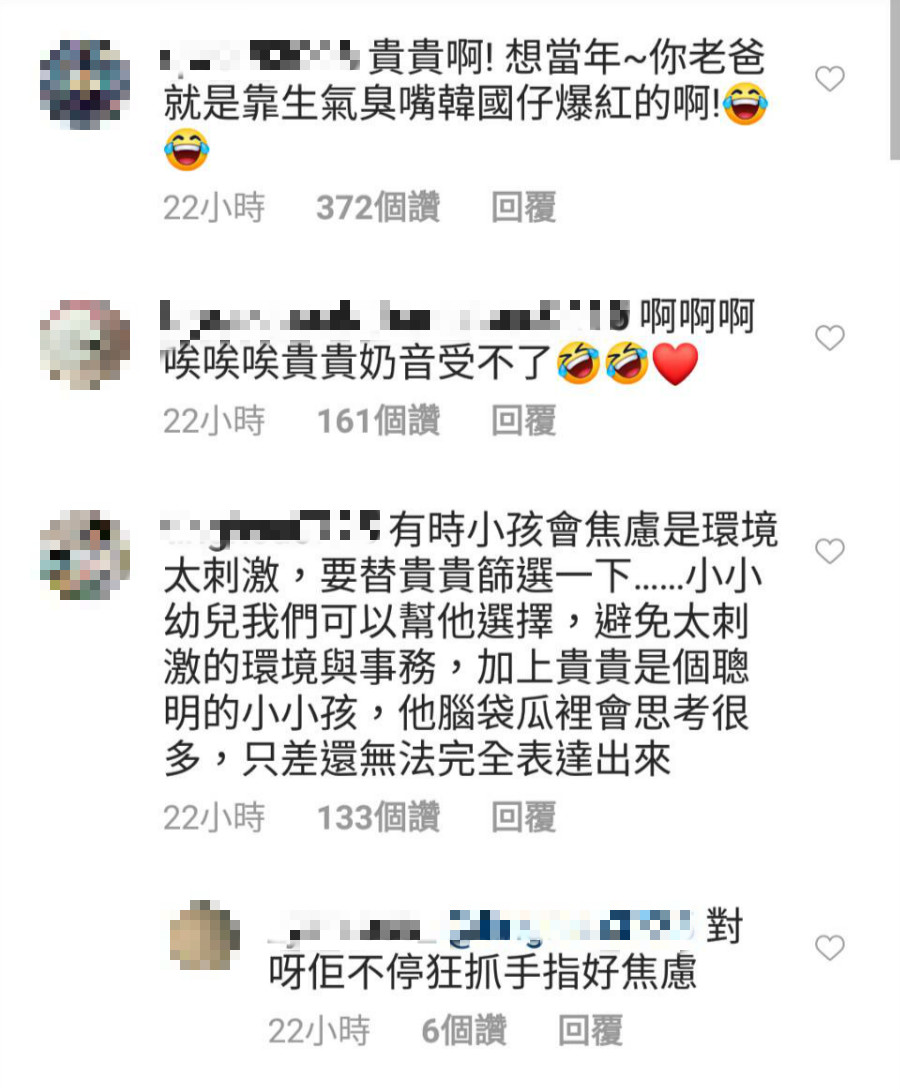Open avatar of the nested reply author

point(205,935)
